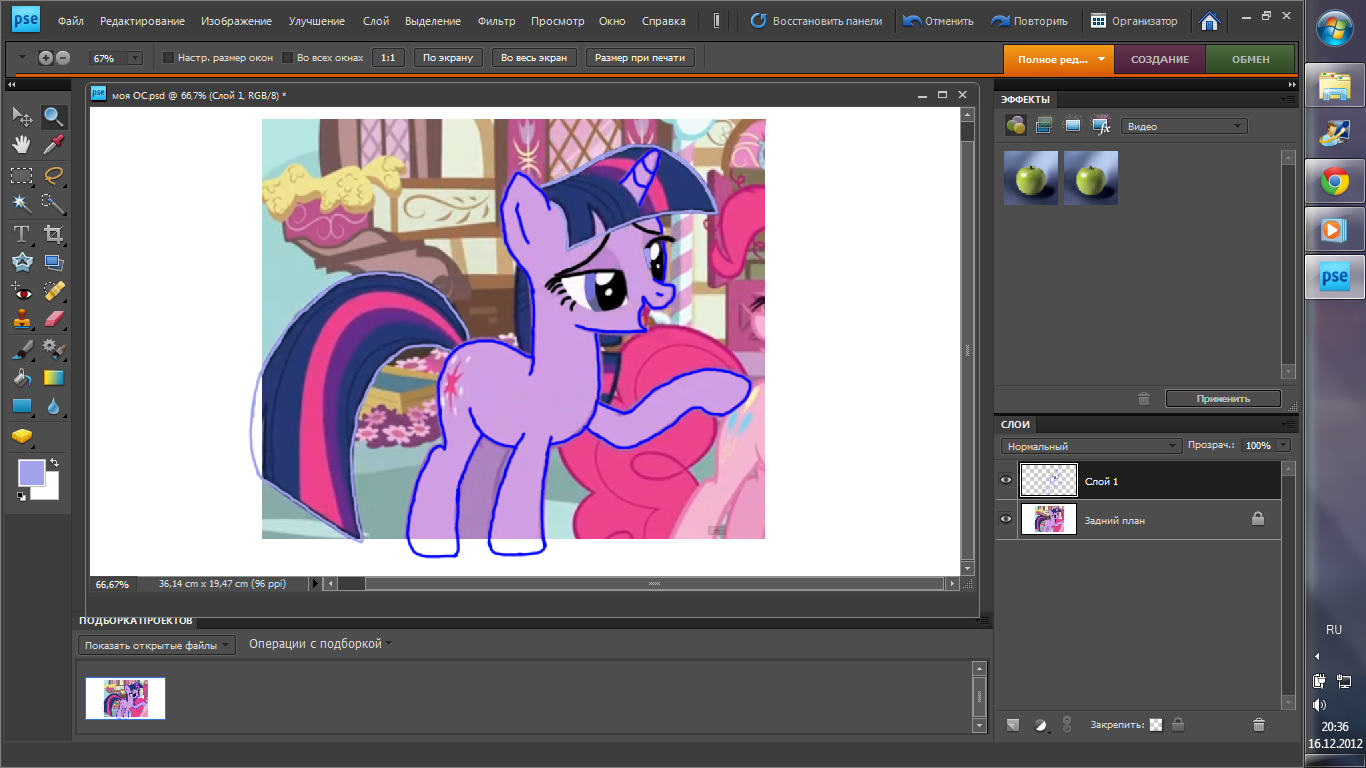Select the Crop tool
Viewport: 1366px width, 768px height.
[53, 234]
